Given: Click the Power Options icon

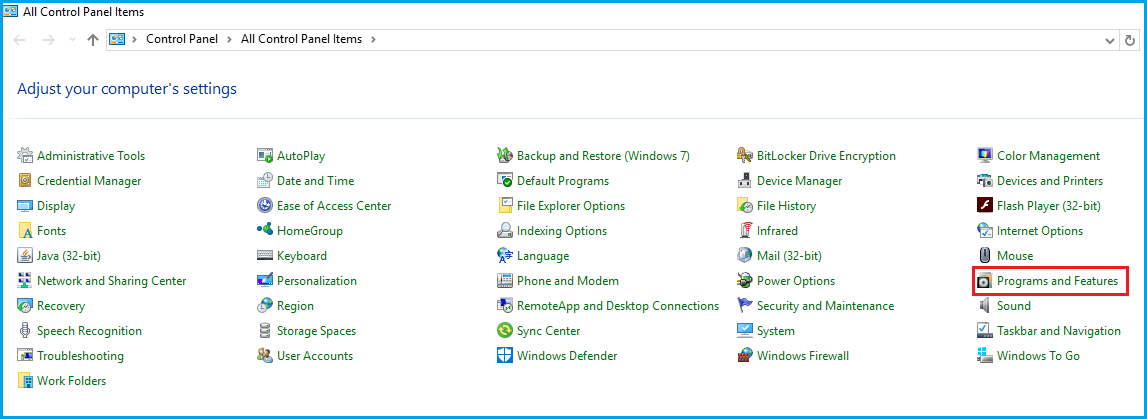Looking at the screenshot, I should pyautogui.click(x=745, y=281).
